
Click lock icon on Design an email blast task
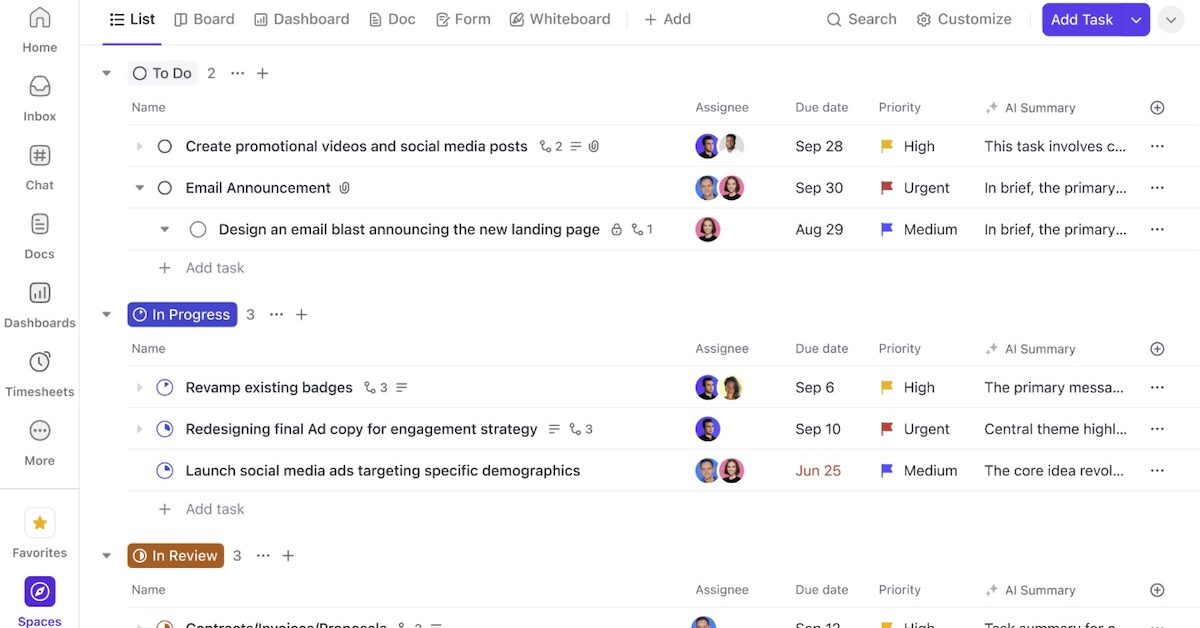pyautogui.click(x=616, y=229)
